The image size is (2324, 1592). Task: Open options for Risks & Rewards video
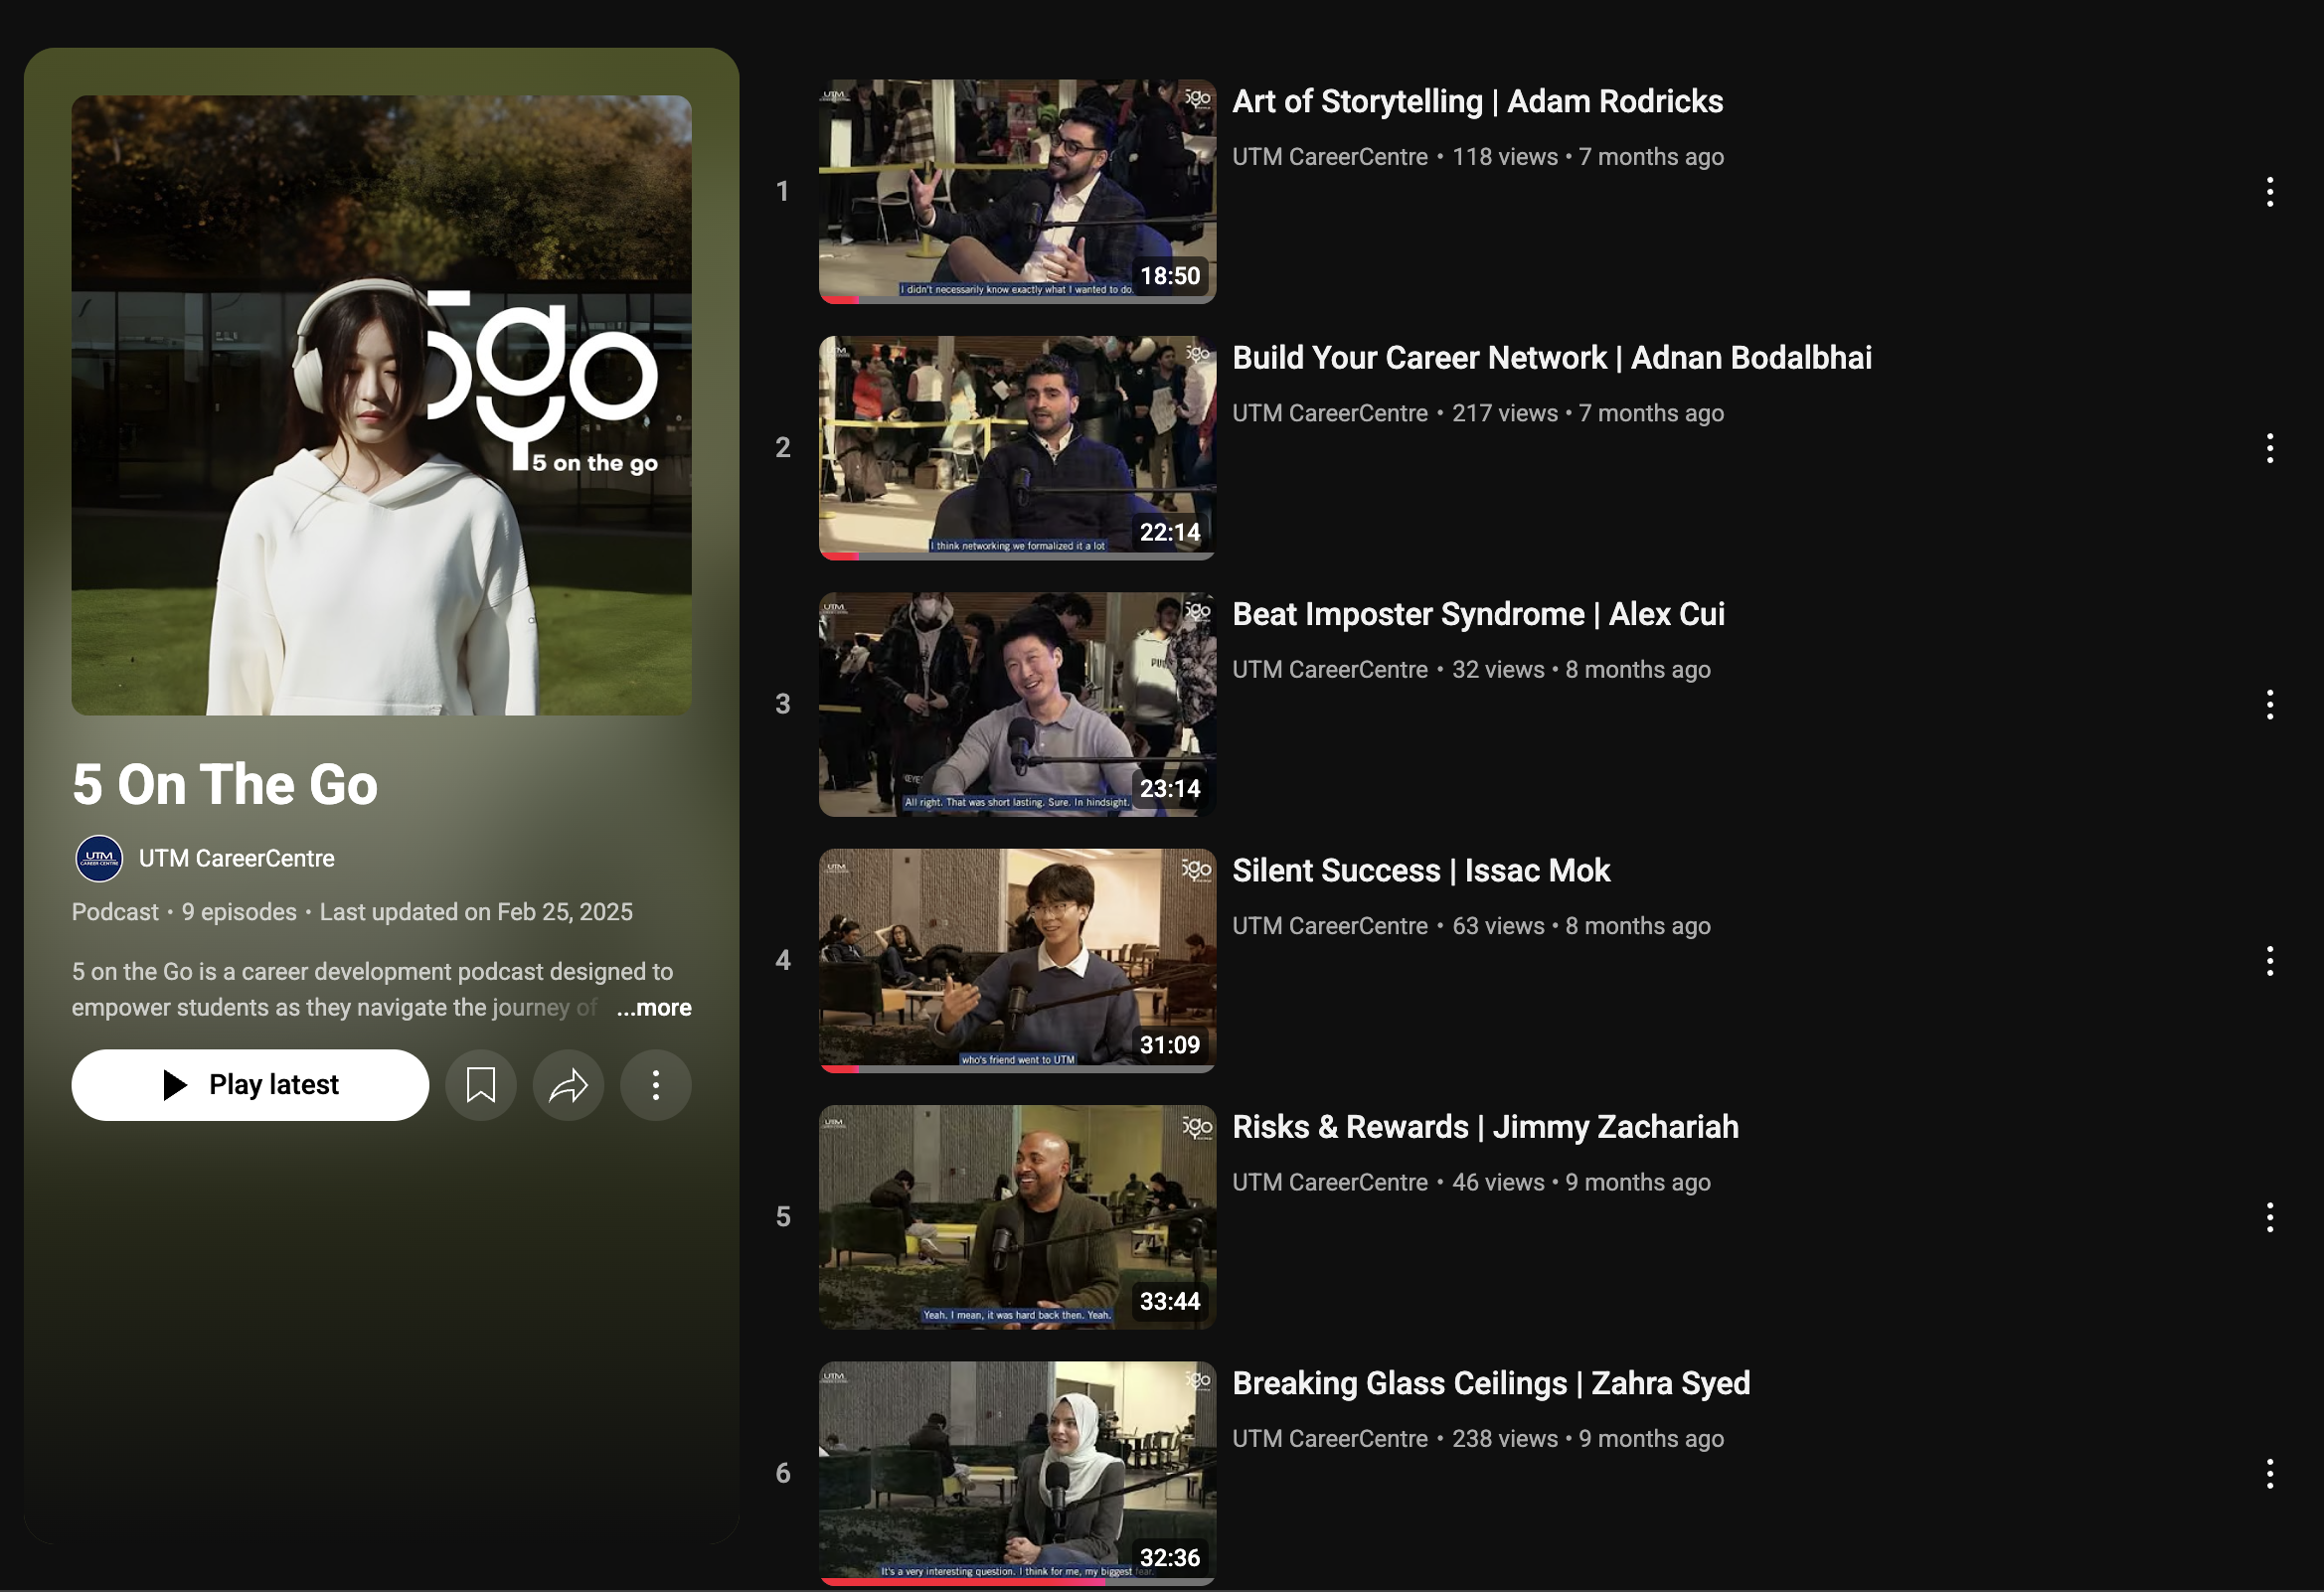(2269, 1217)
